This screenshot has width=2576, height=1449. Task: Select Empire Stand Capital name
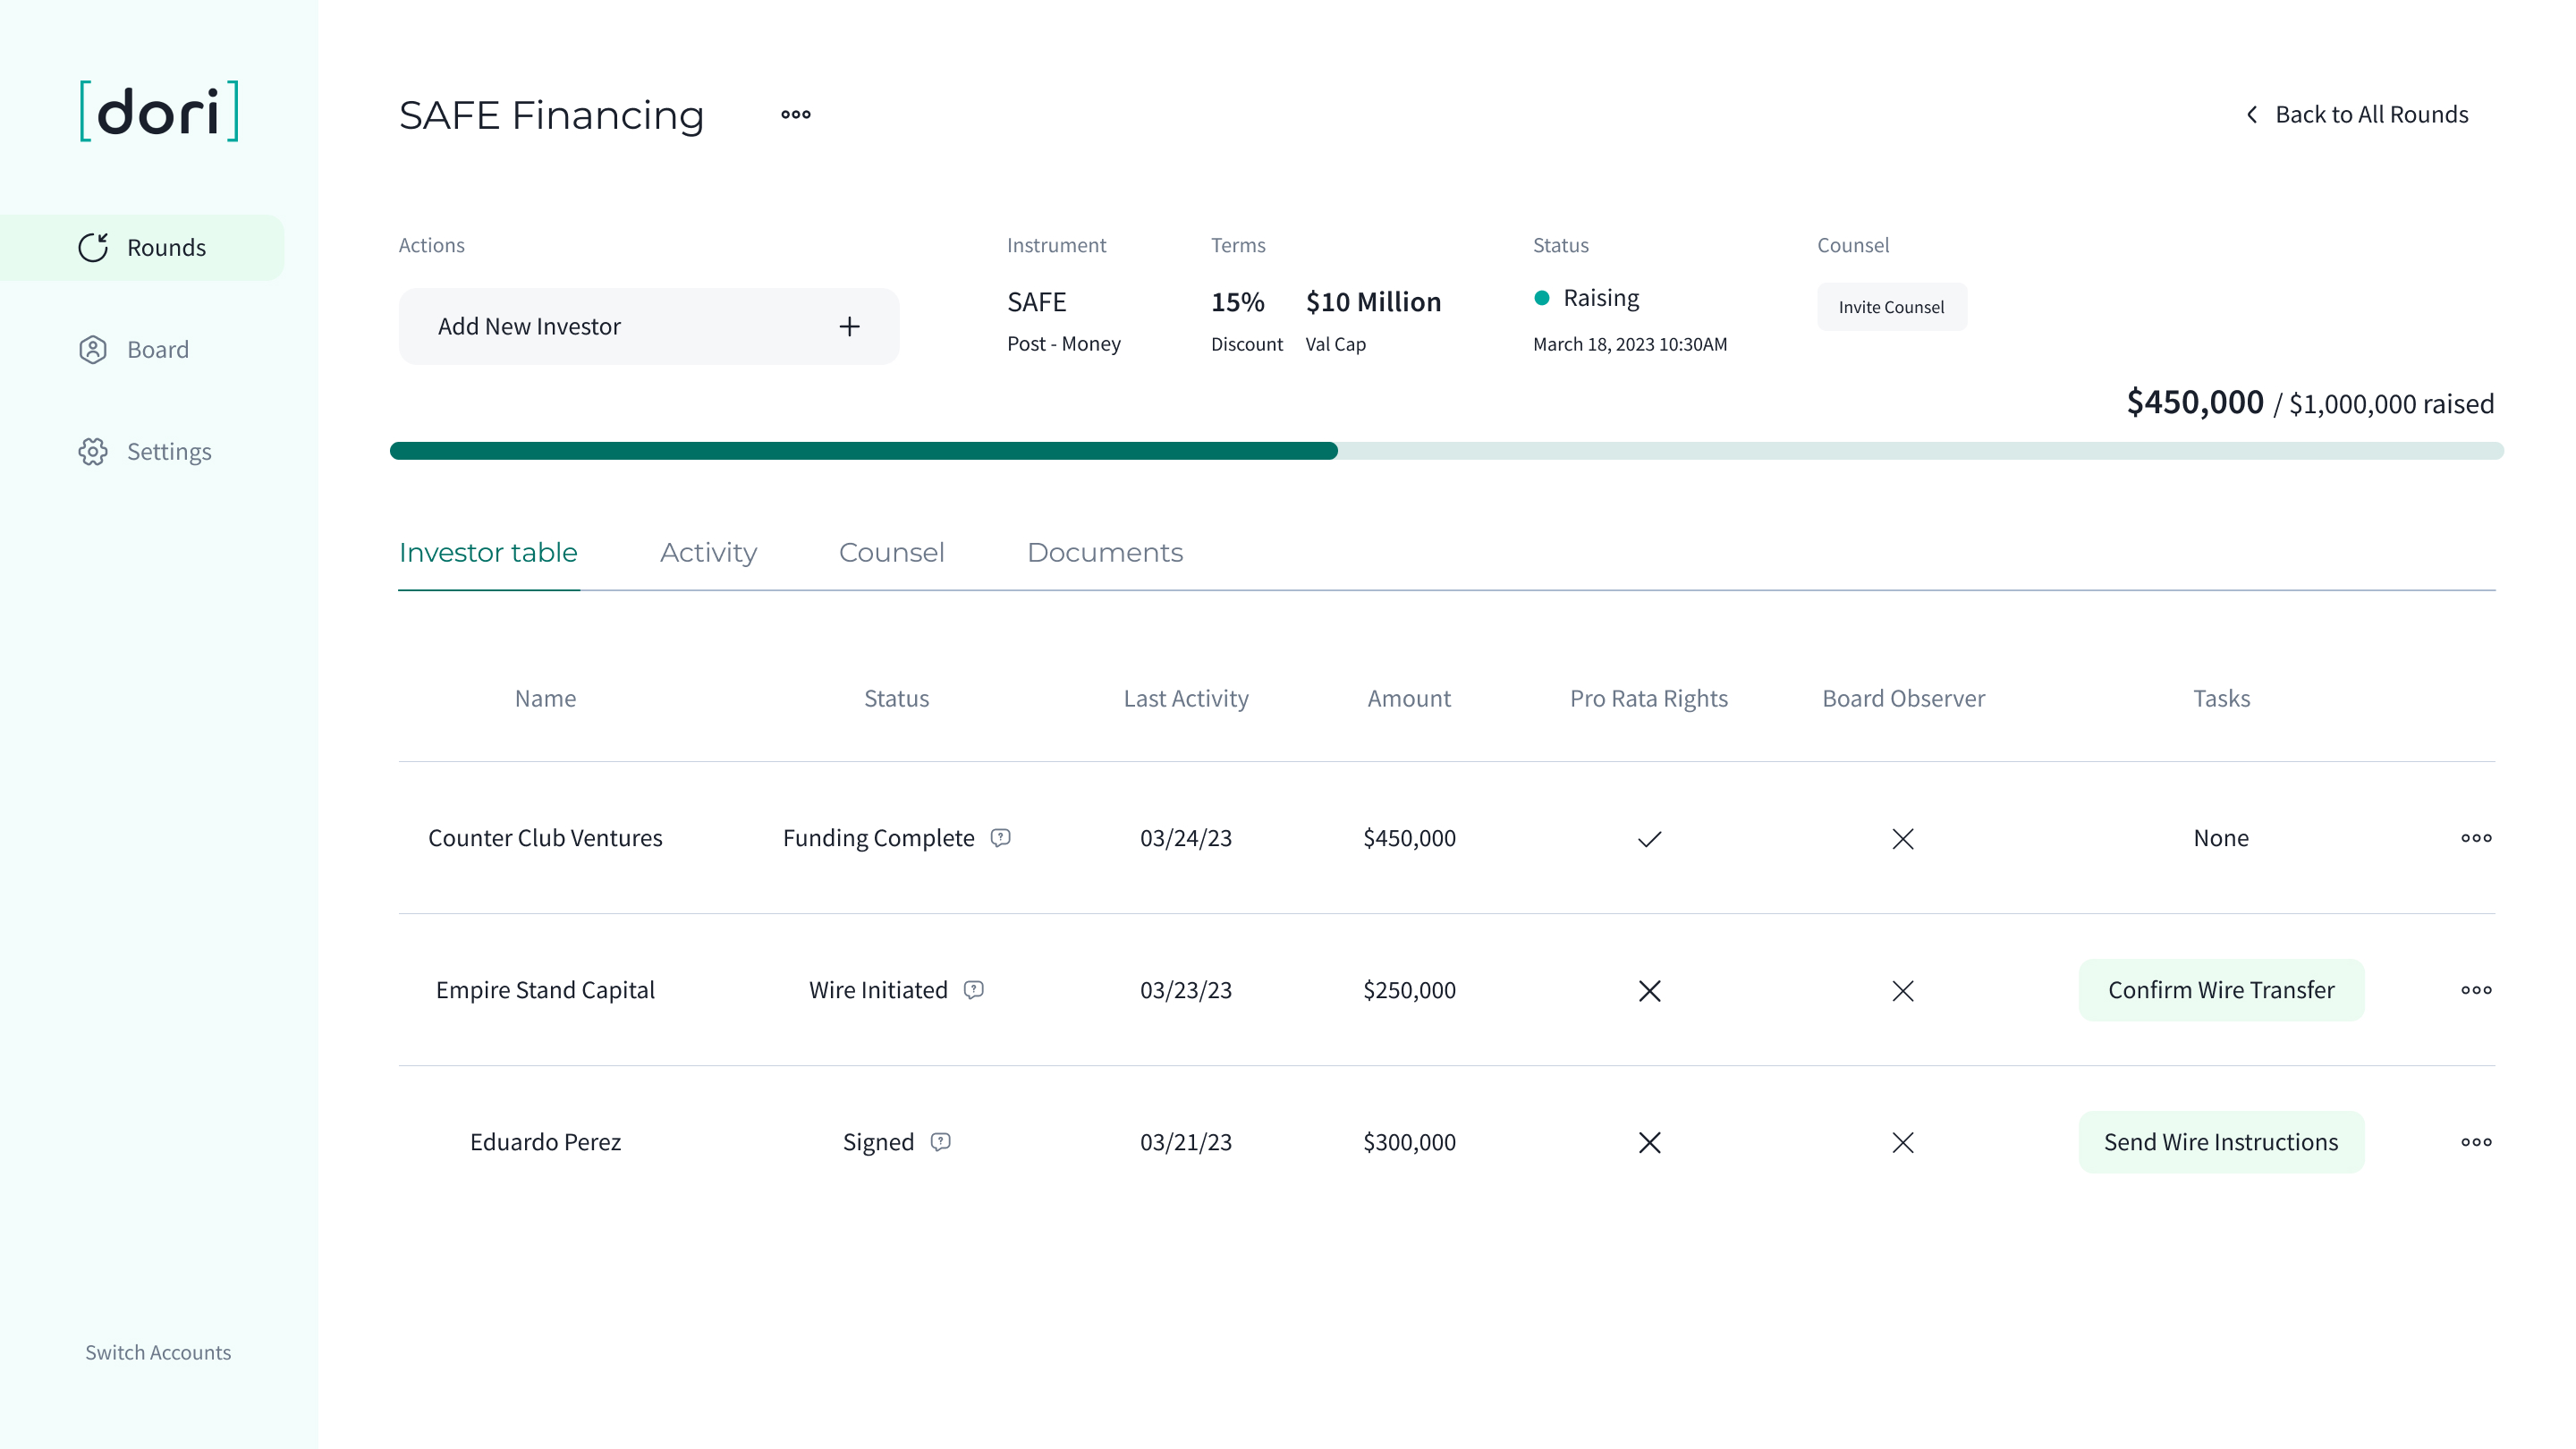(545, 990)
